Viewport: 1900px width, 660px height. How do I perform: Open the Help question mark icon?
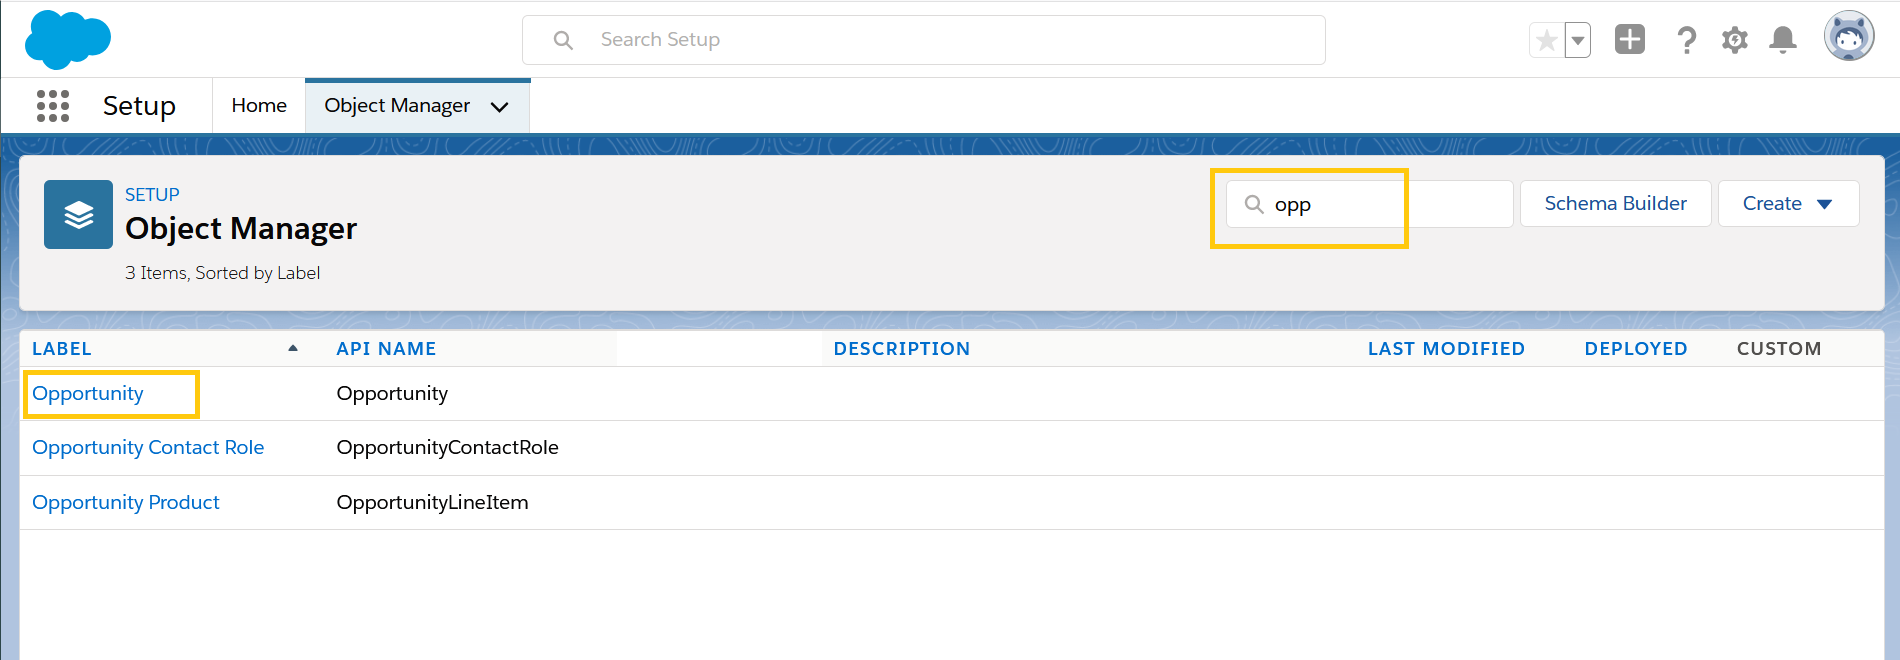(x=1686, y=40)
